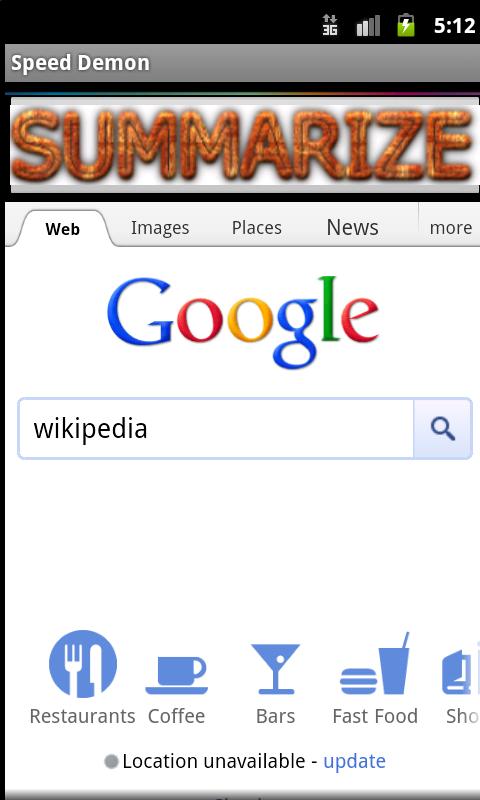Expand the more tab options
Viewport: 480px width, 800px height.
coord(450,228)
